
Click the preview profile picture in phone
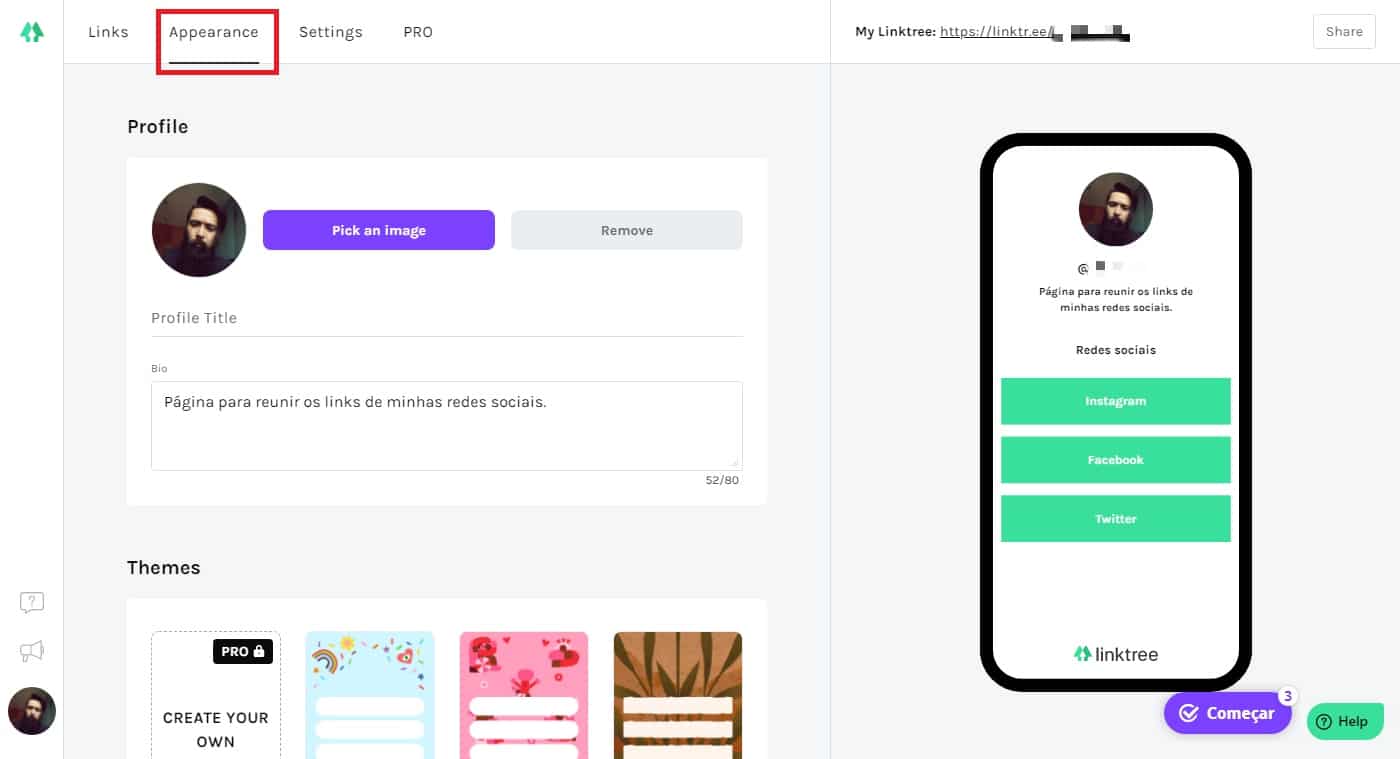1116,209
